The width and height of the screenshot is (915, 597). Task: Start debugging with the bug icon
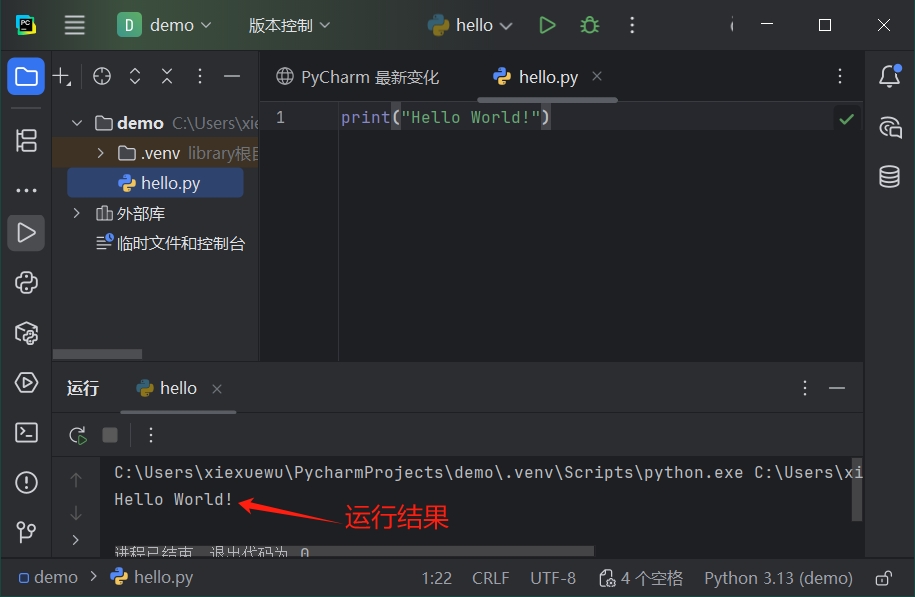(x=589, y=25)
